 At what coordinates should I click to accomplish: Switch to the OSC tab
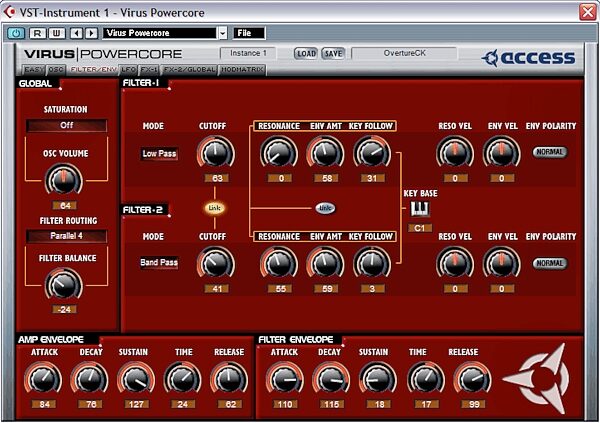tap(56, 70)
